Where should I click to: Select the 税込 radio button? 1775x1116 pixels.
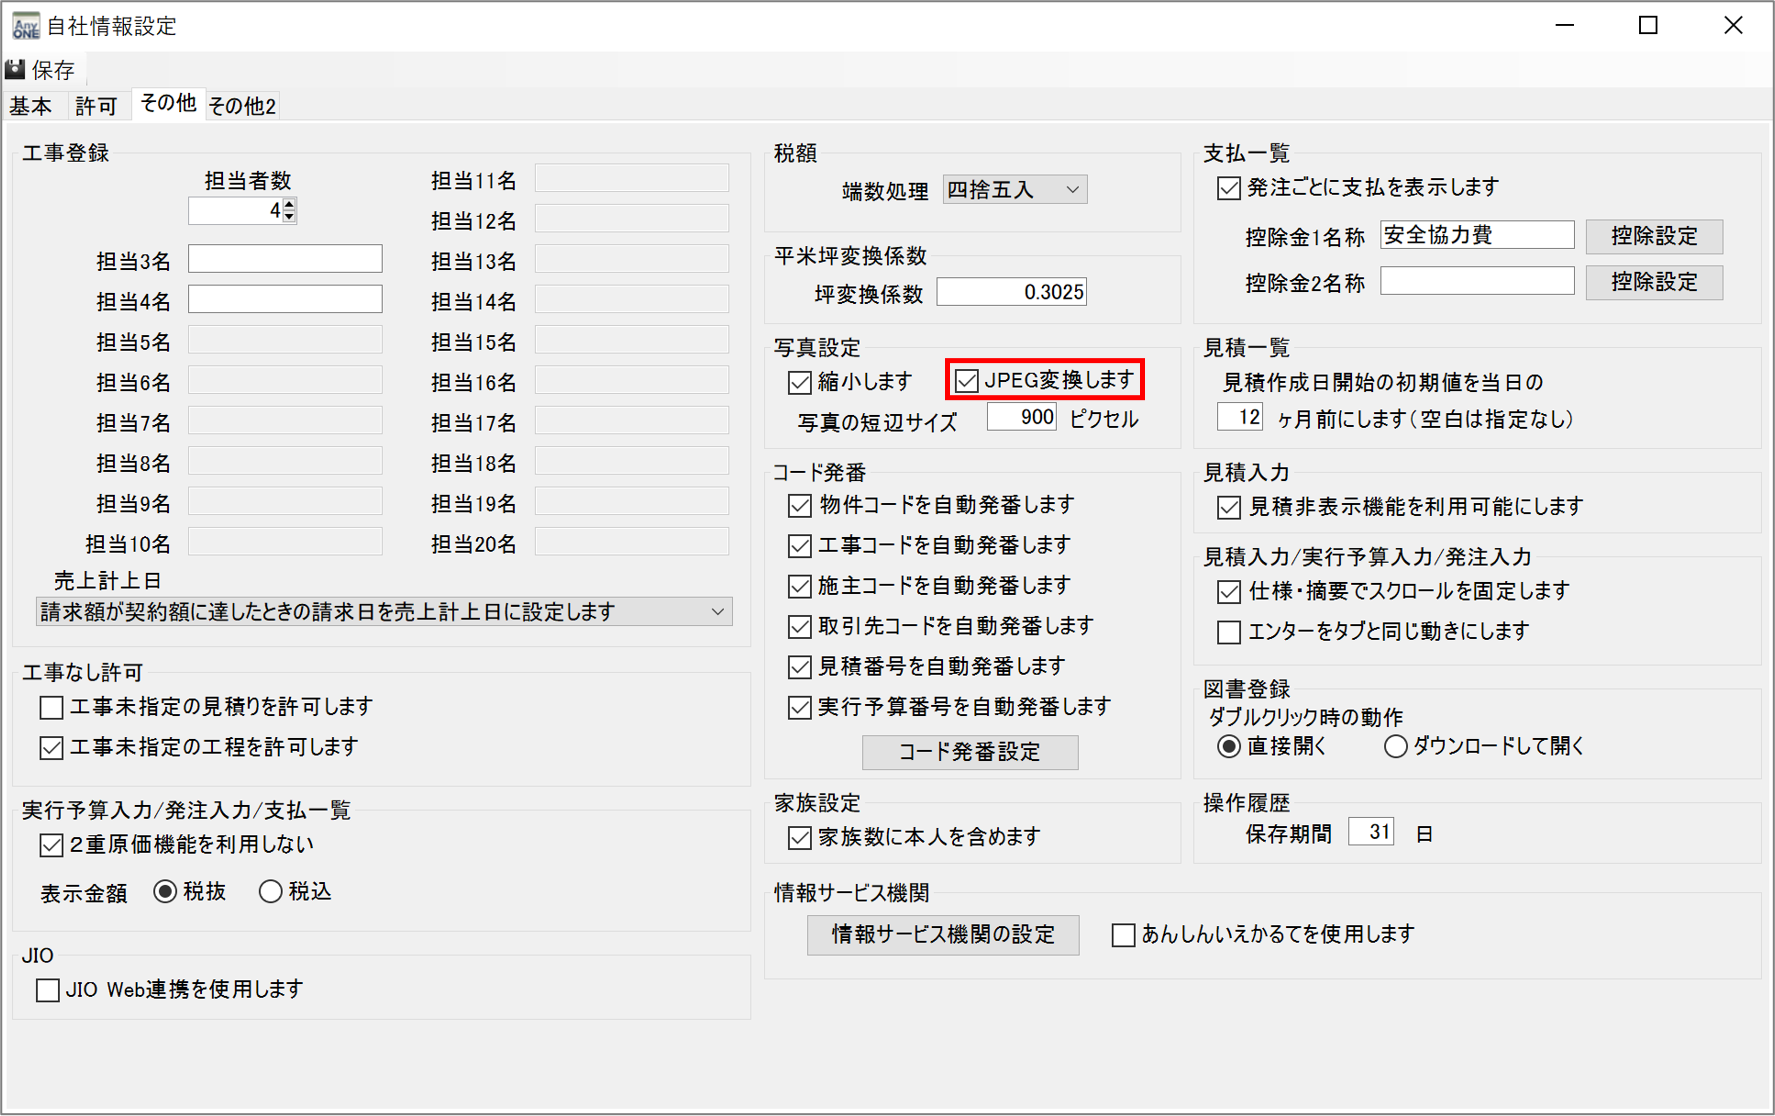tap(270, 892)
